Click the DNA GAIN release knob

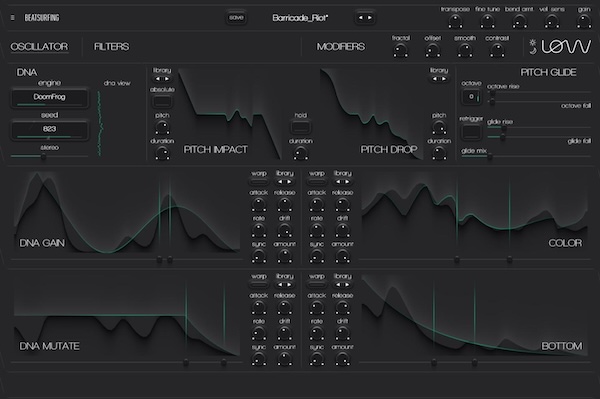(284, 205)
